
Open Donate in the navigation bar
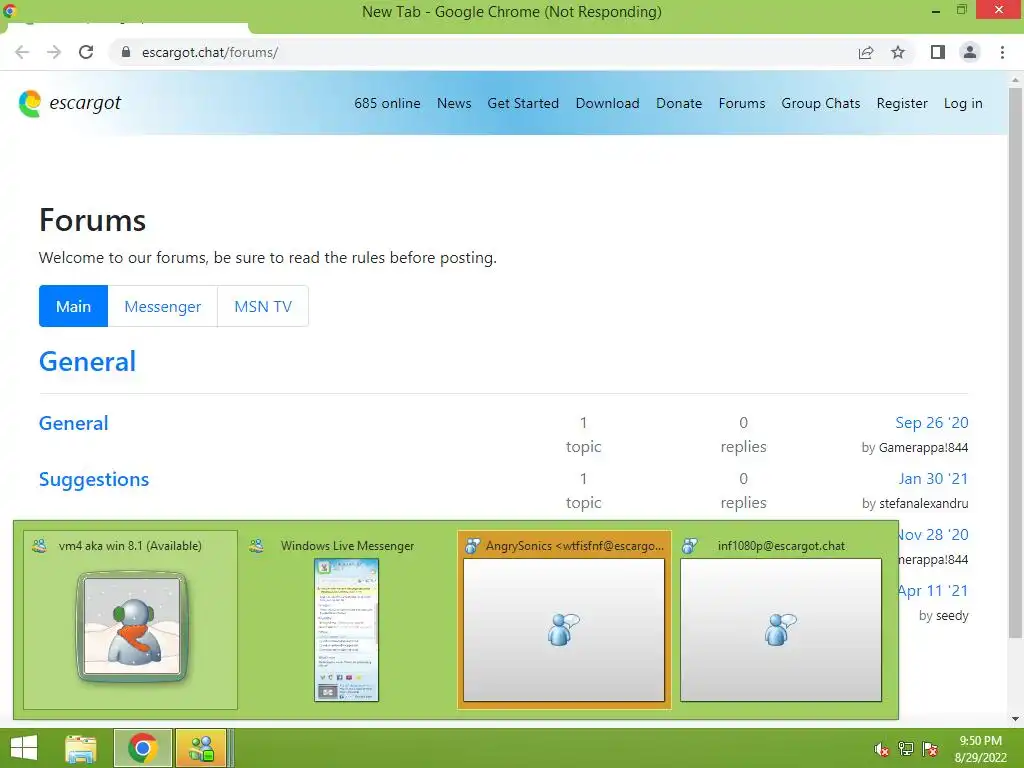pos(679,103)
